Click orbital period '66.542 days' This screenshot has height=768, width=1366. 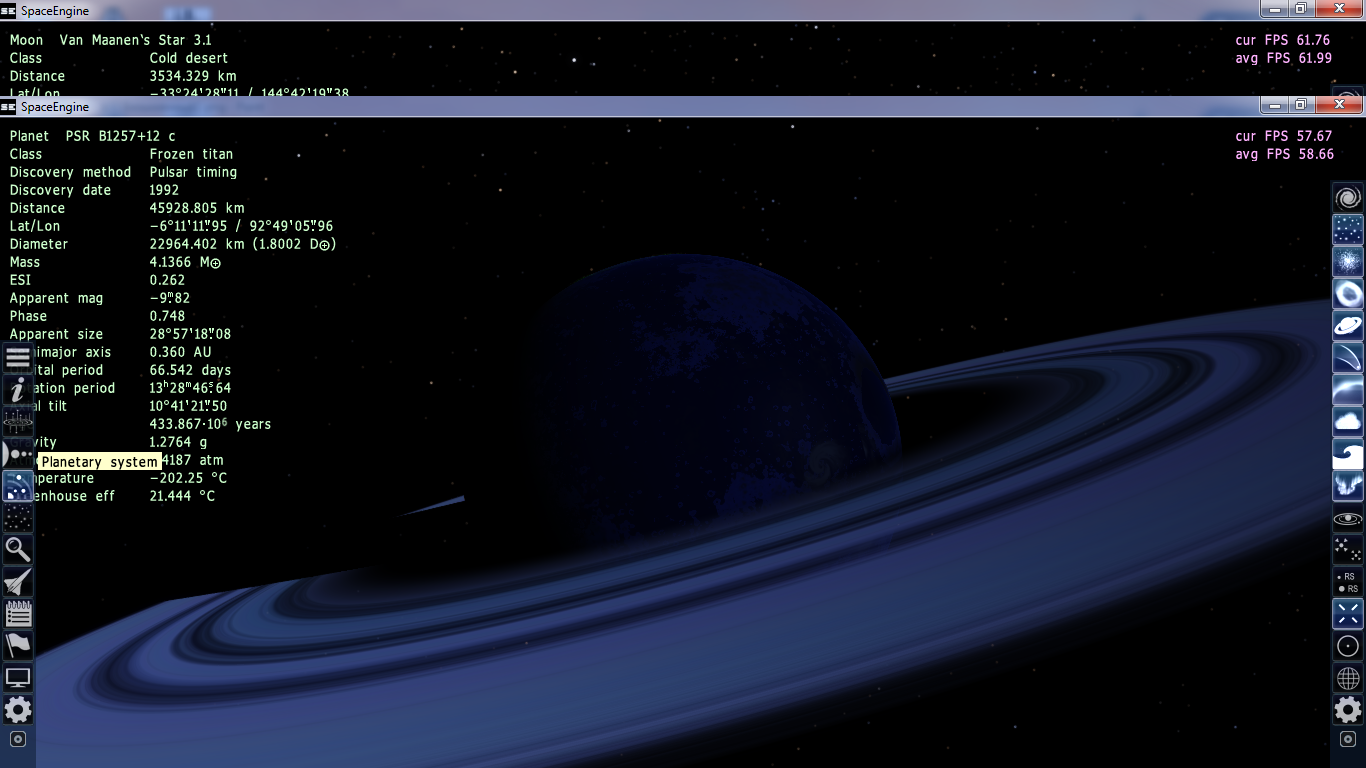[x=190, y=370]
